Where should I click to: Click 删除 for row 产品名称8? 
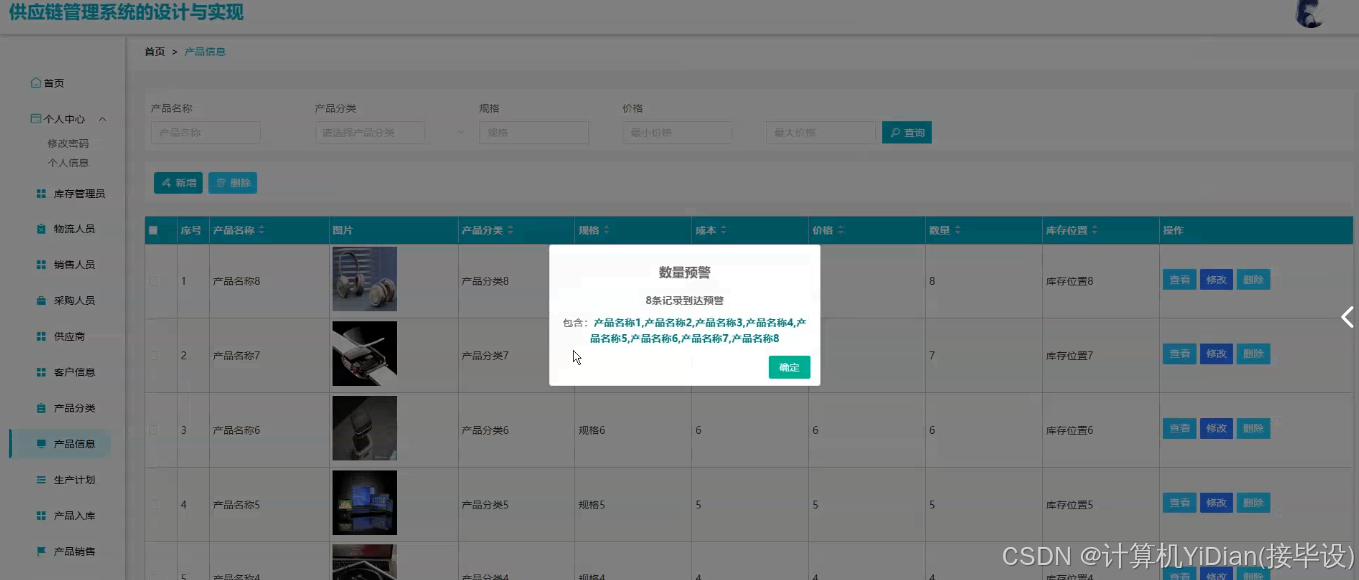pyautogui.click(x=1253, y=280)
